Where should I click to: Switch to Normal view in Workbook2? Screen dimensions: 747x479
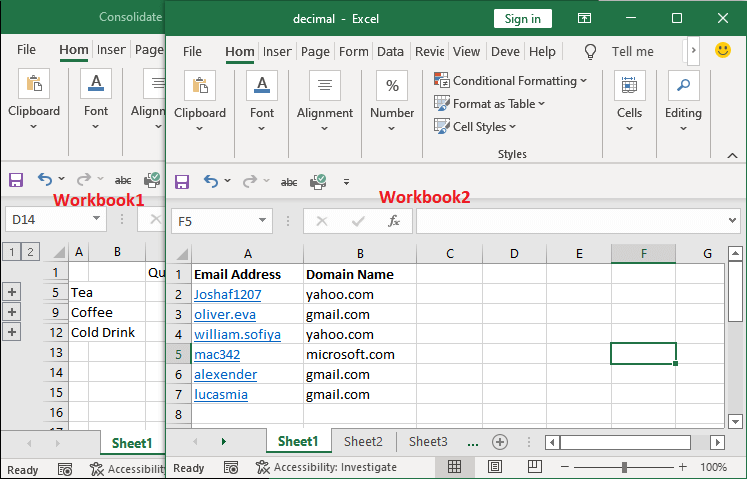tap(454, 467)
